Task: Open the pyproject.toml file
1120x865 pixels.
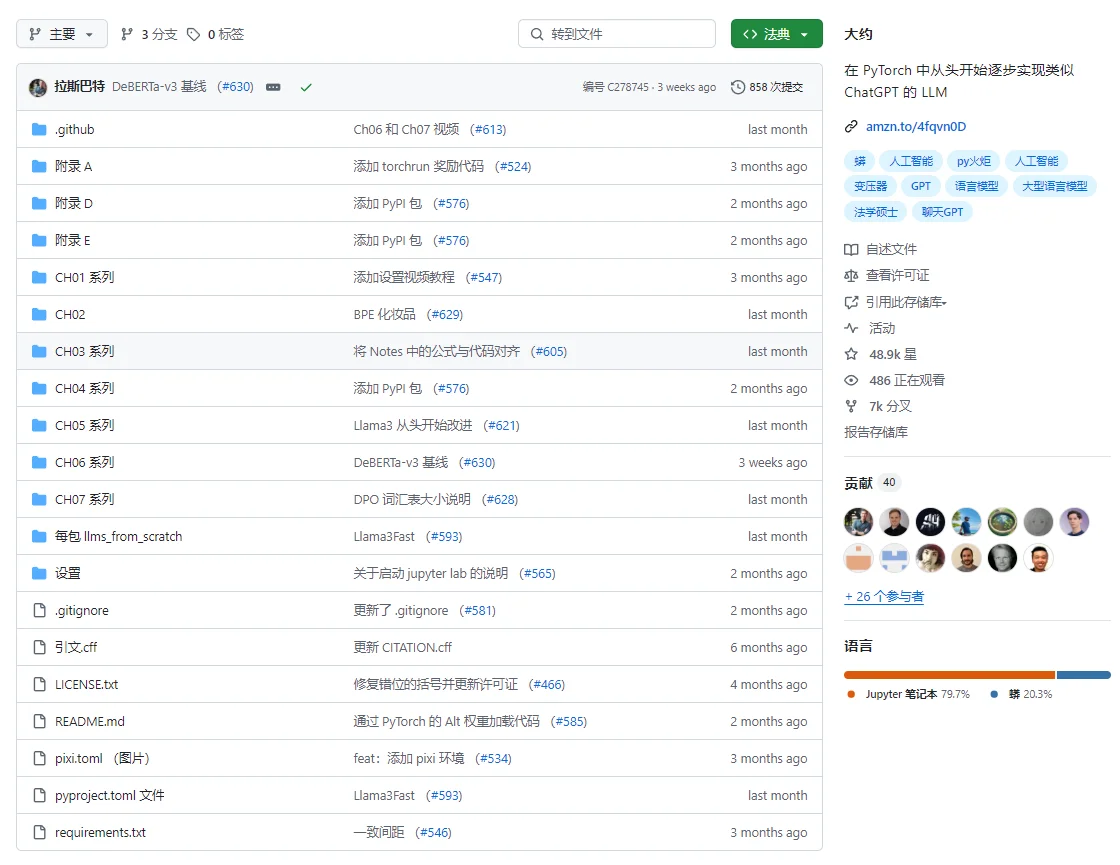Action: [x=109, y=796]
